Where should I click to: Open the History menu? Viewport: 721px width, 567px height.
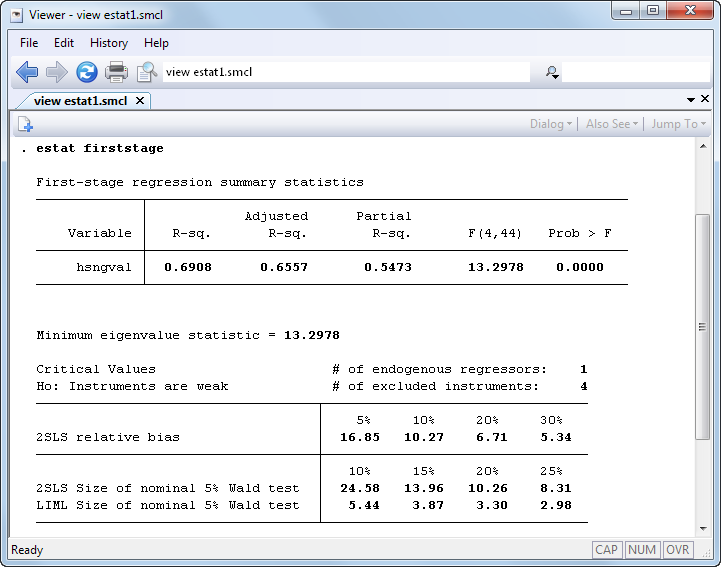tap(109, 43)
